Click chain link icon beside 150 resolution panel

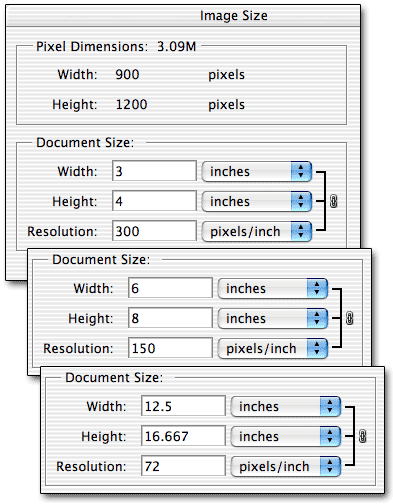tap(349, 318)
